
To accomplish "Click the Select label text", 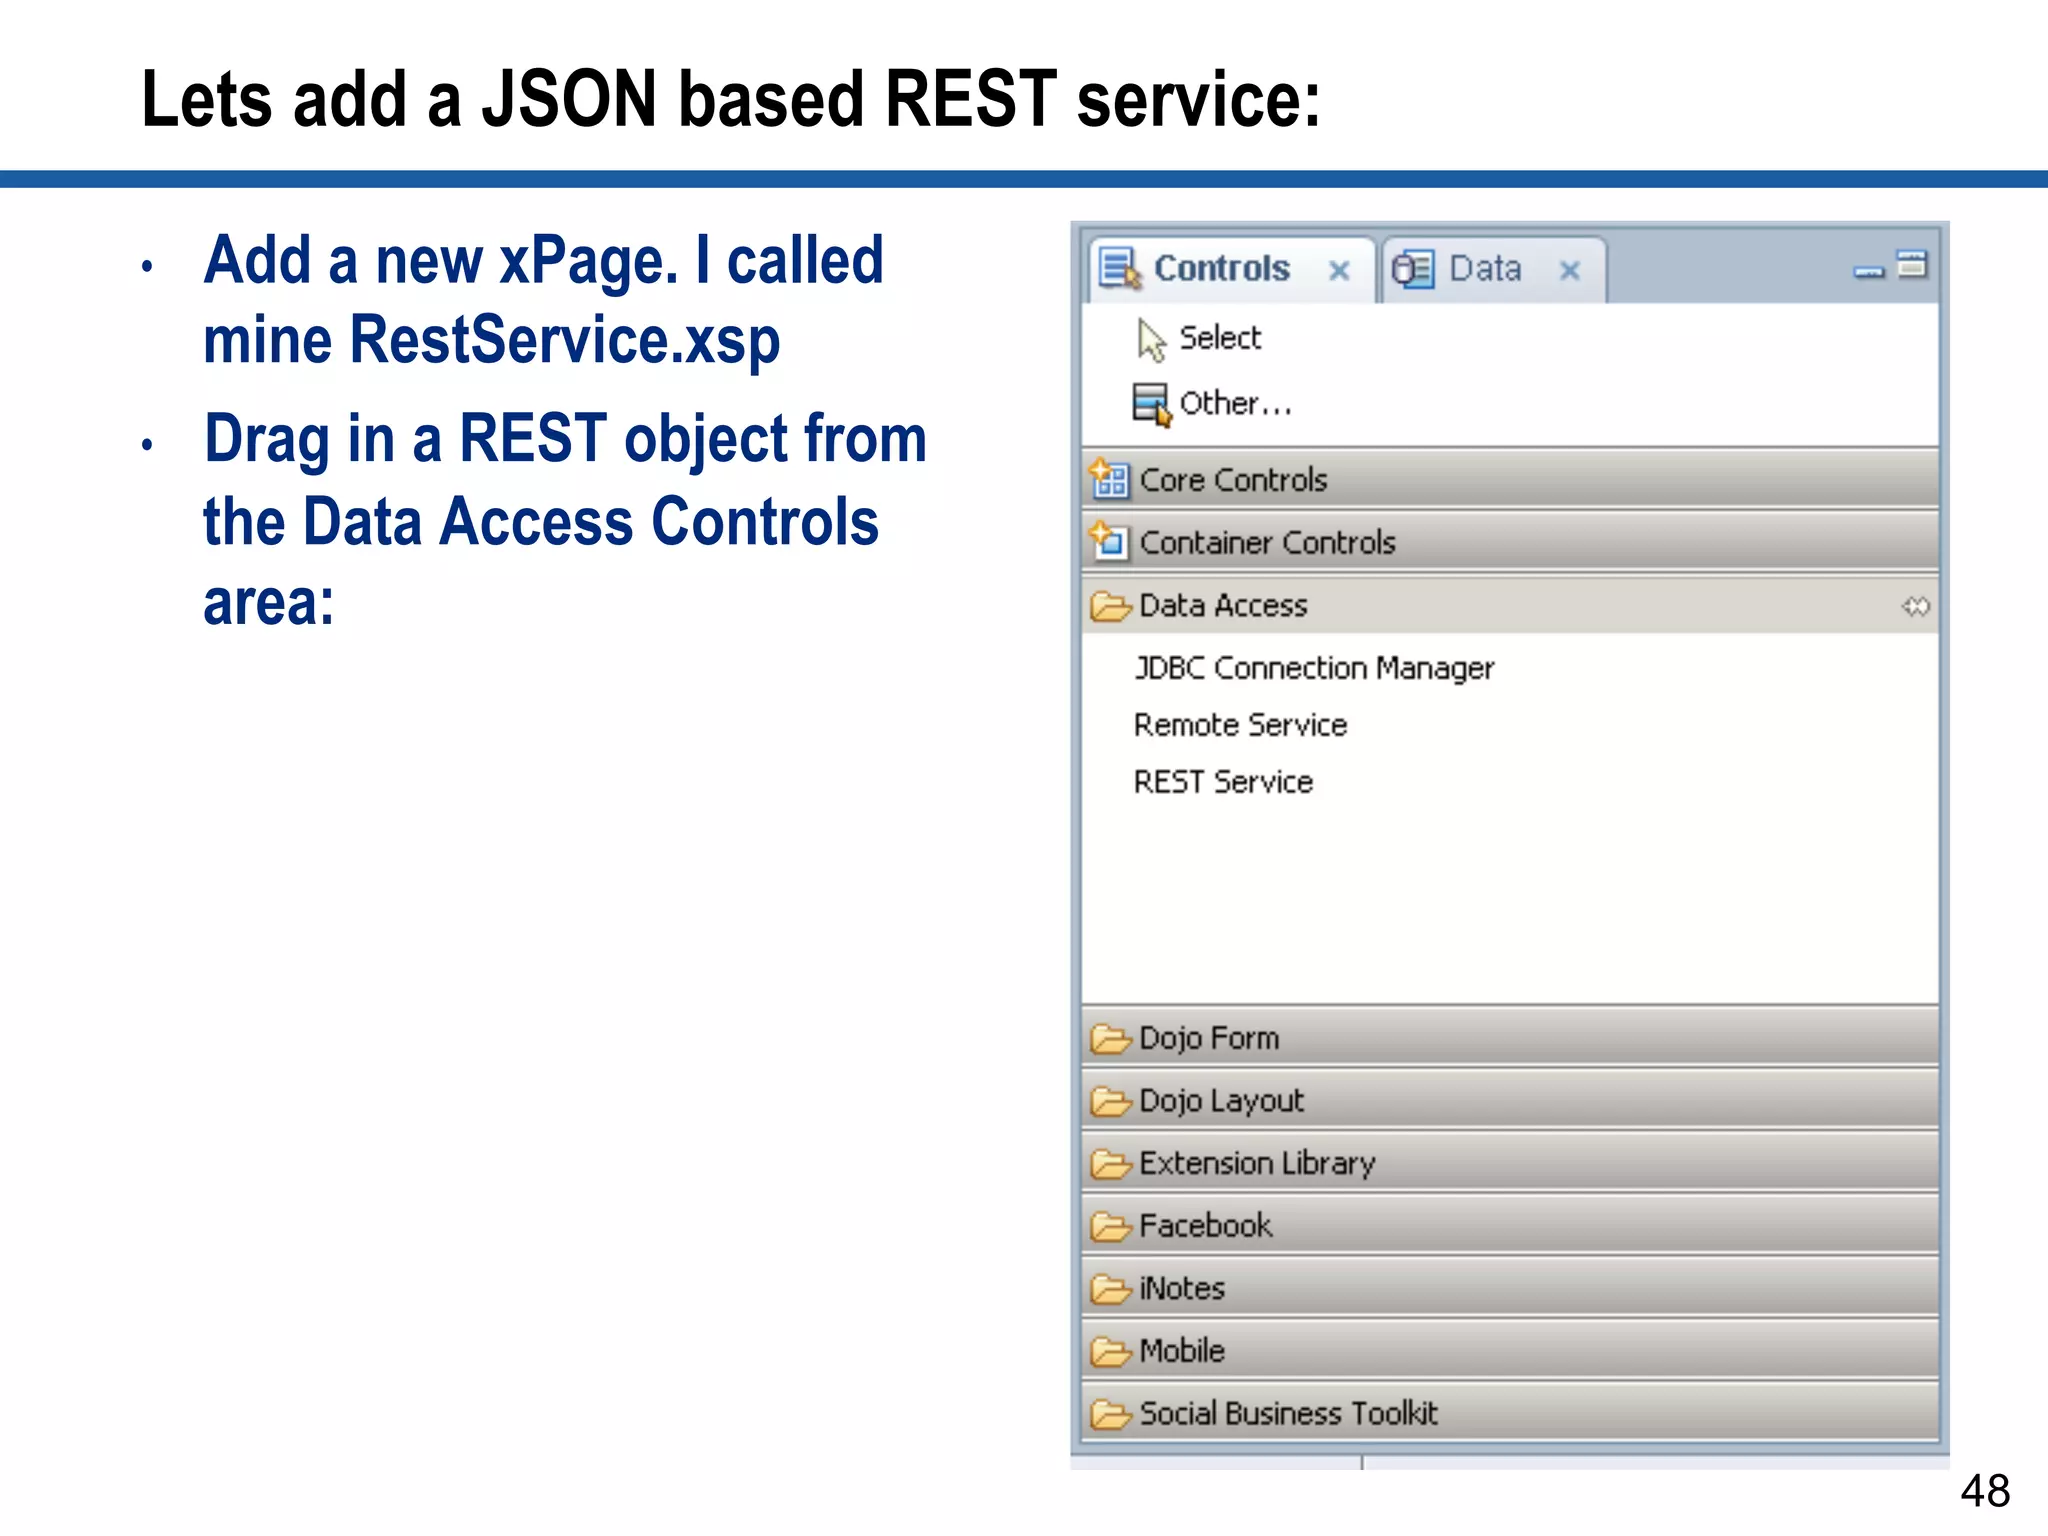I will pyautogui.click(x=1220, y=338).
